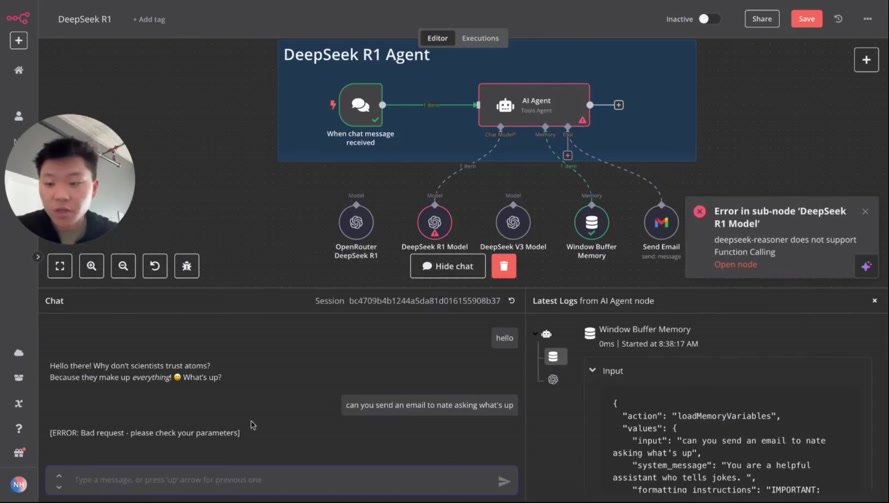
Task: Close the Latest Logs panel
Action: click(x=874, y=301)
